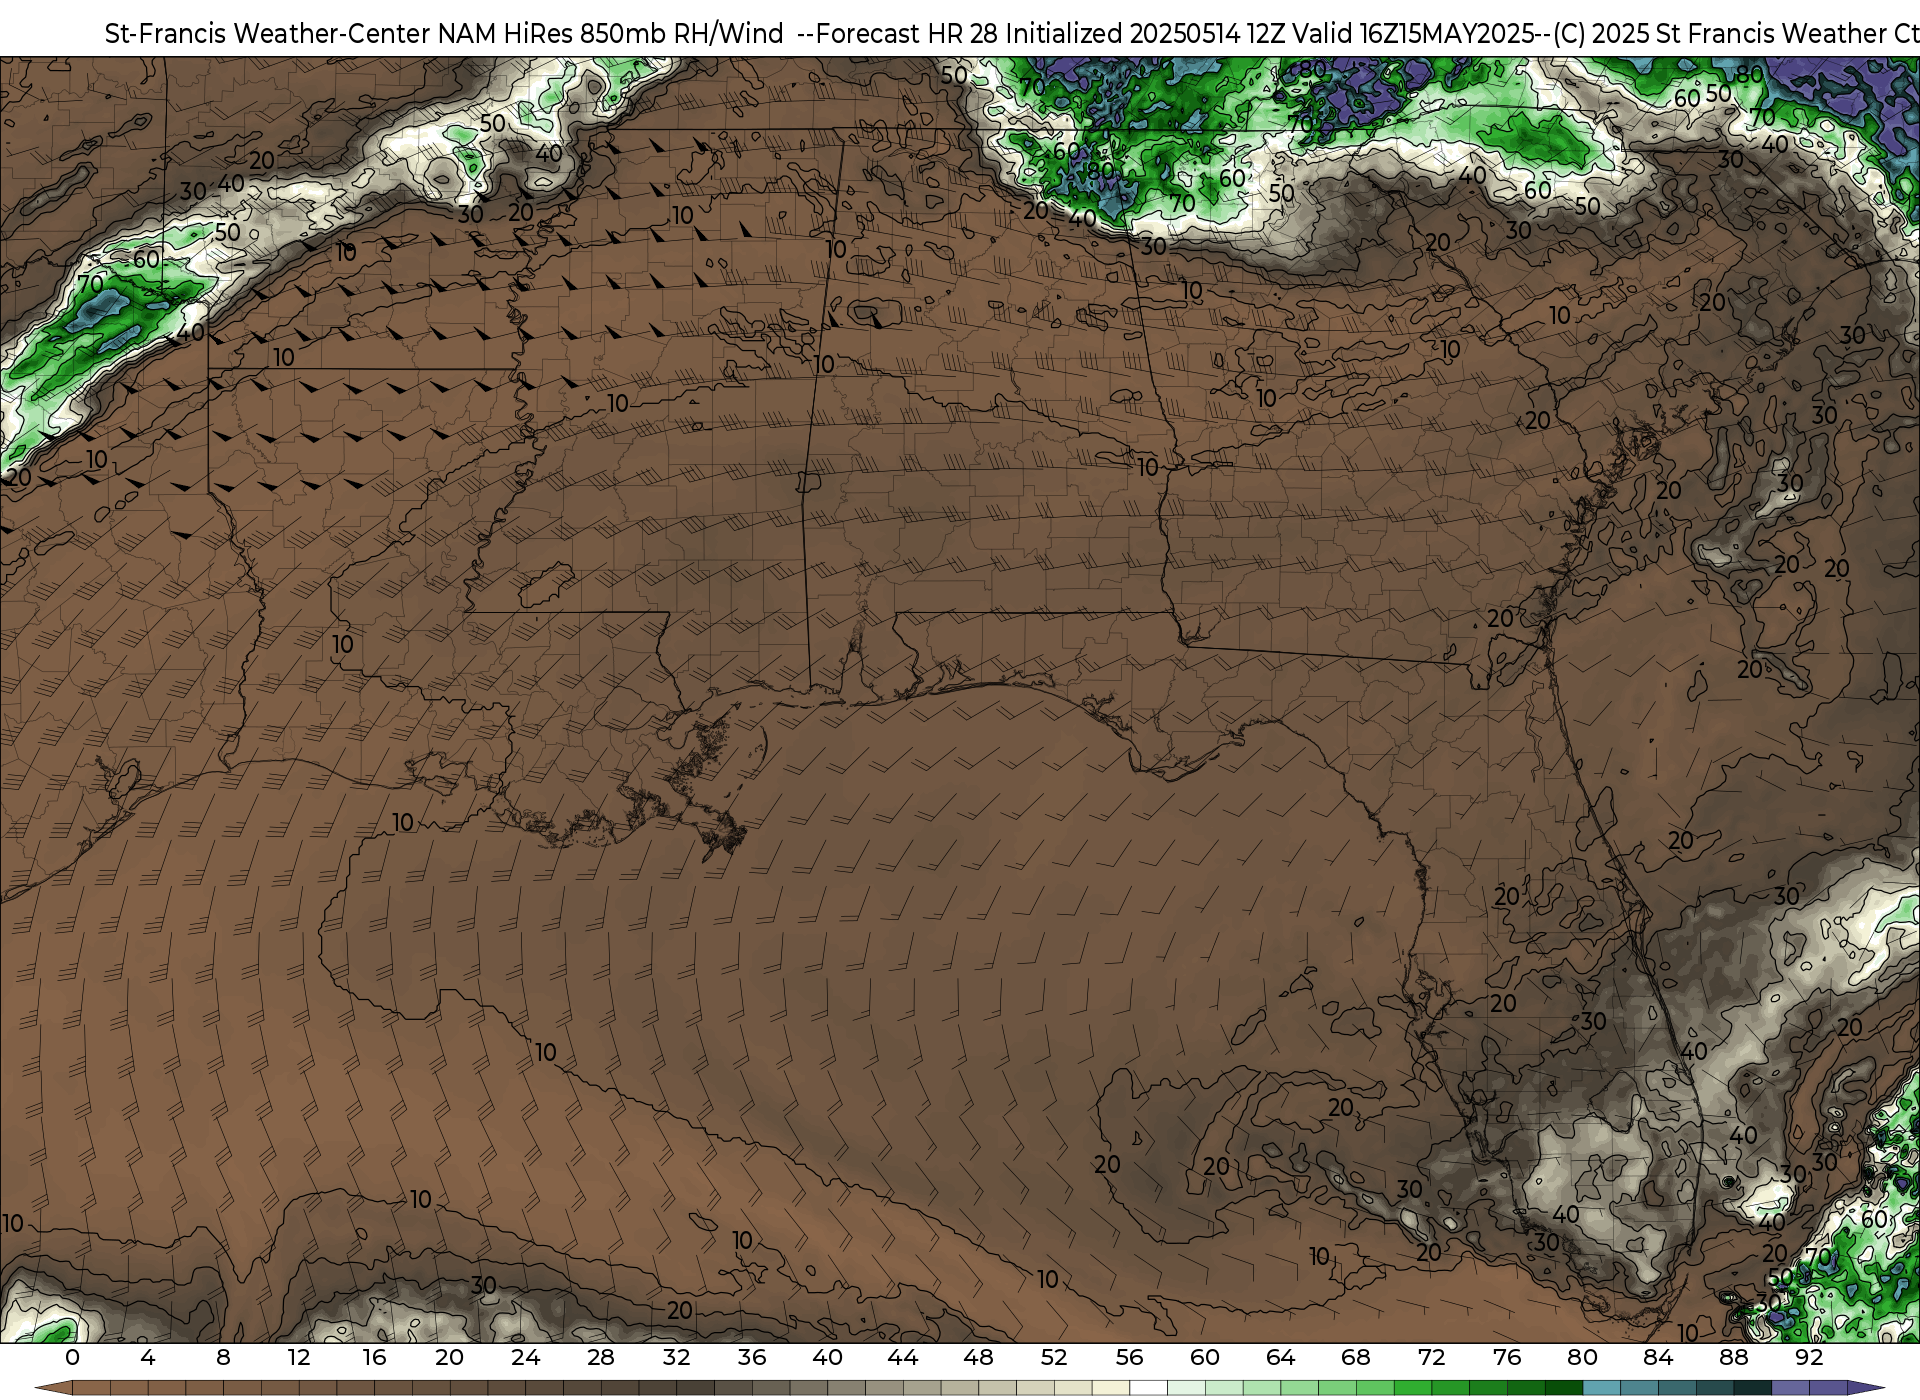This screenshot has height=1400, width=1920.
Task: Click the '68' label on the color scale
Action: point(1356,1358)
